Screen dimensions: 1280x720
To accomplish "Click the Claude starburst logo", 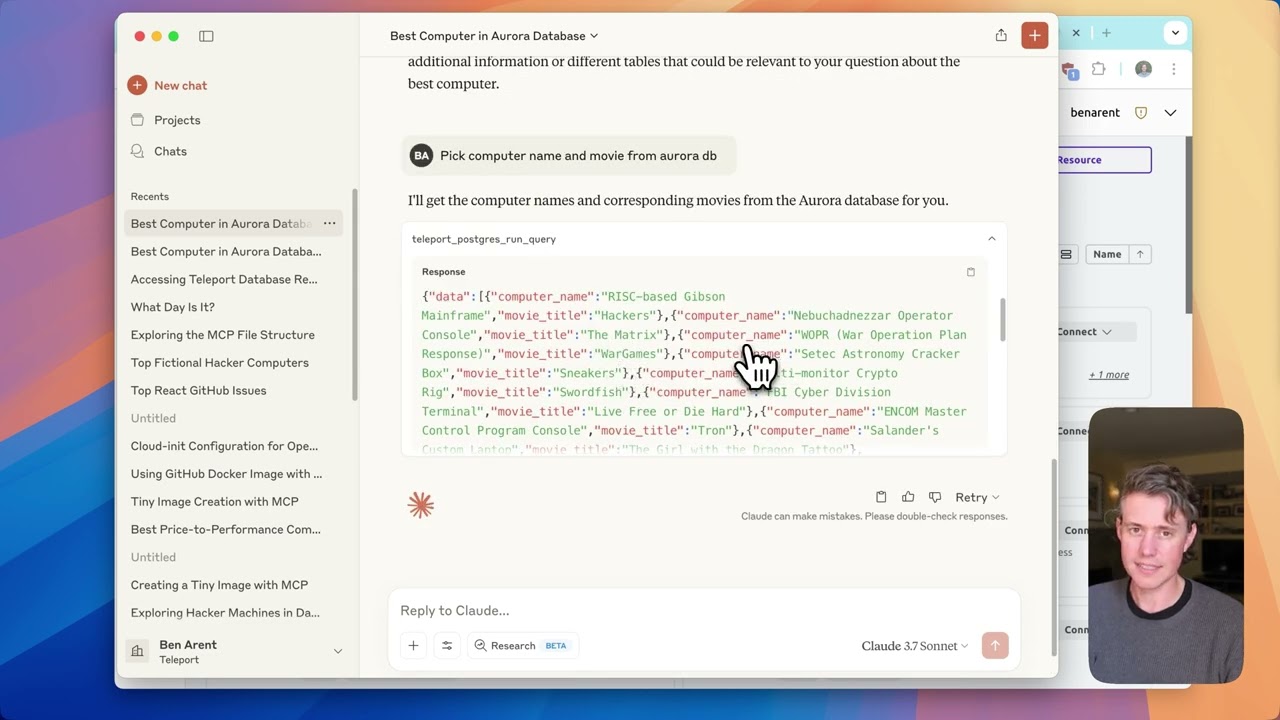I will pyautogui.click(x=421, y=505).
